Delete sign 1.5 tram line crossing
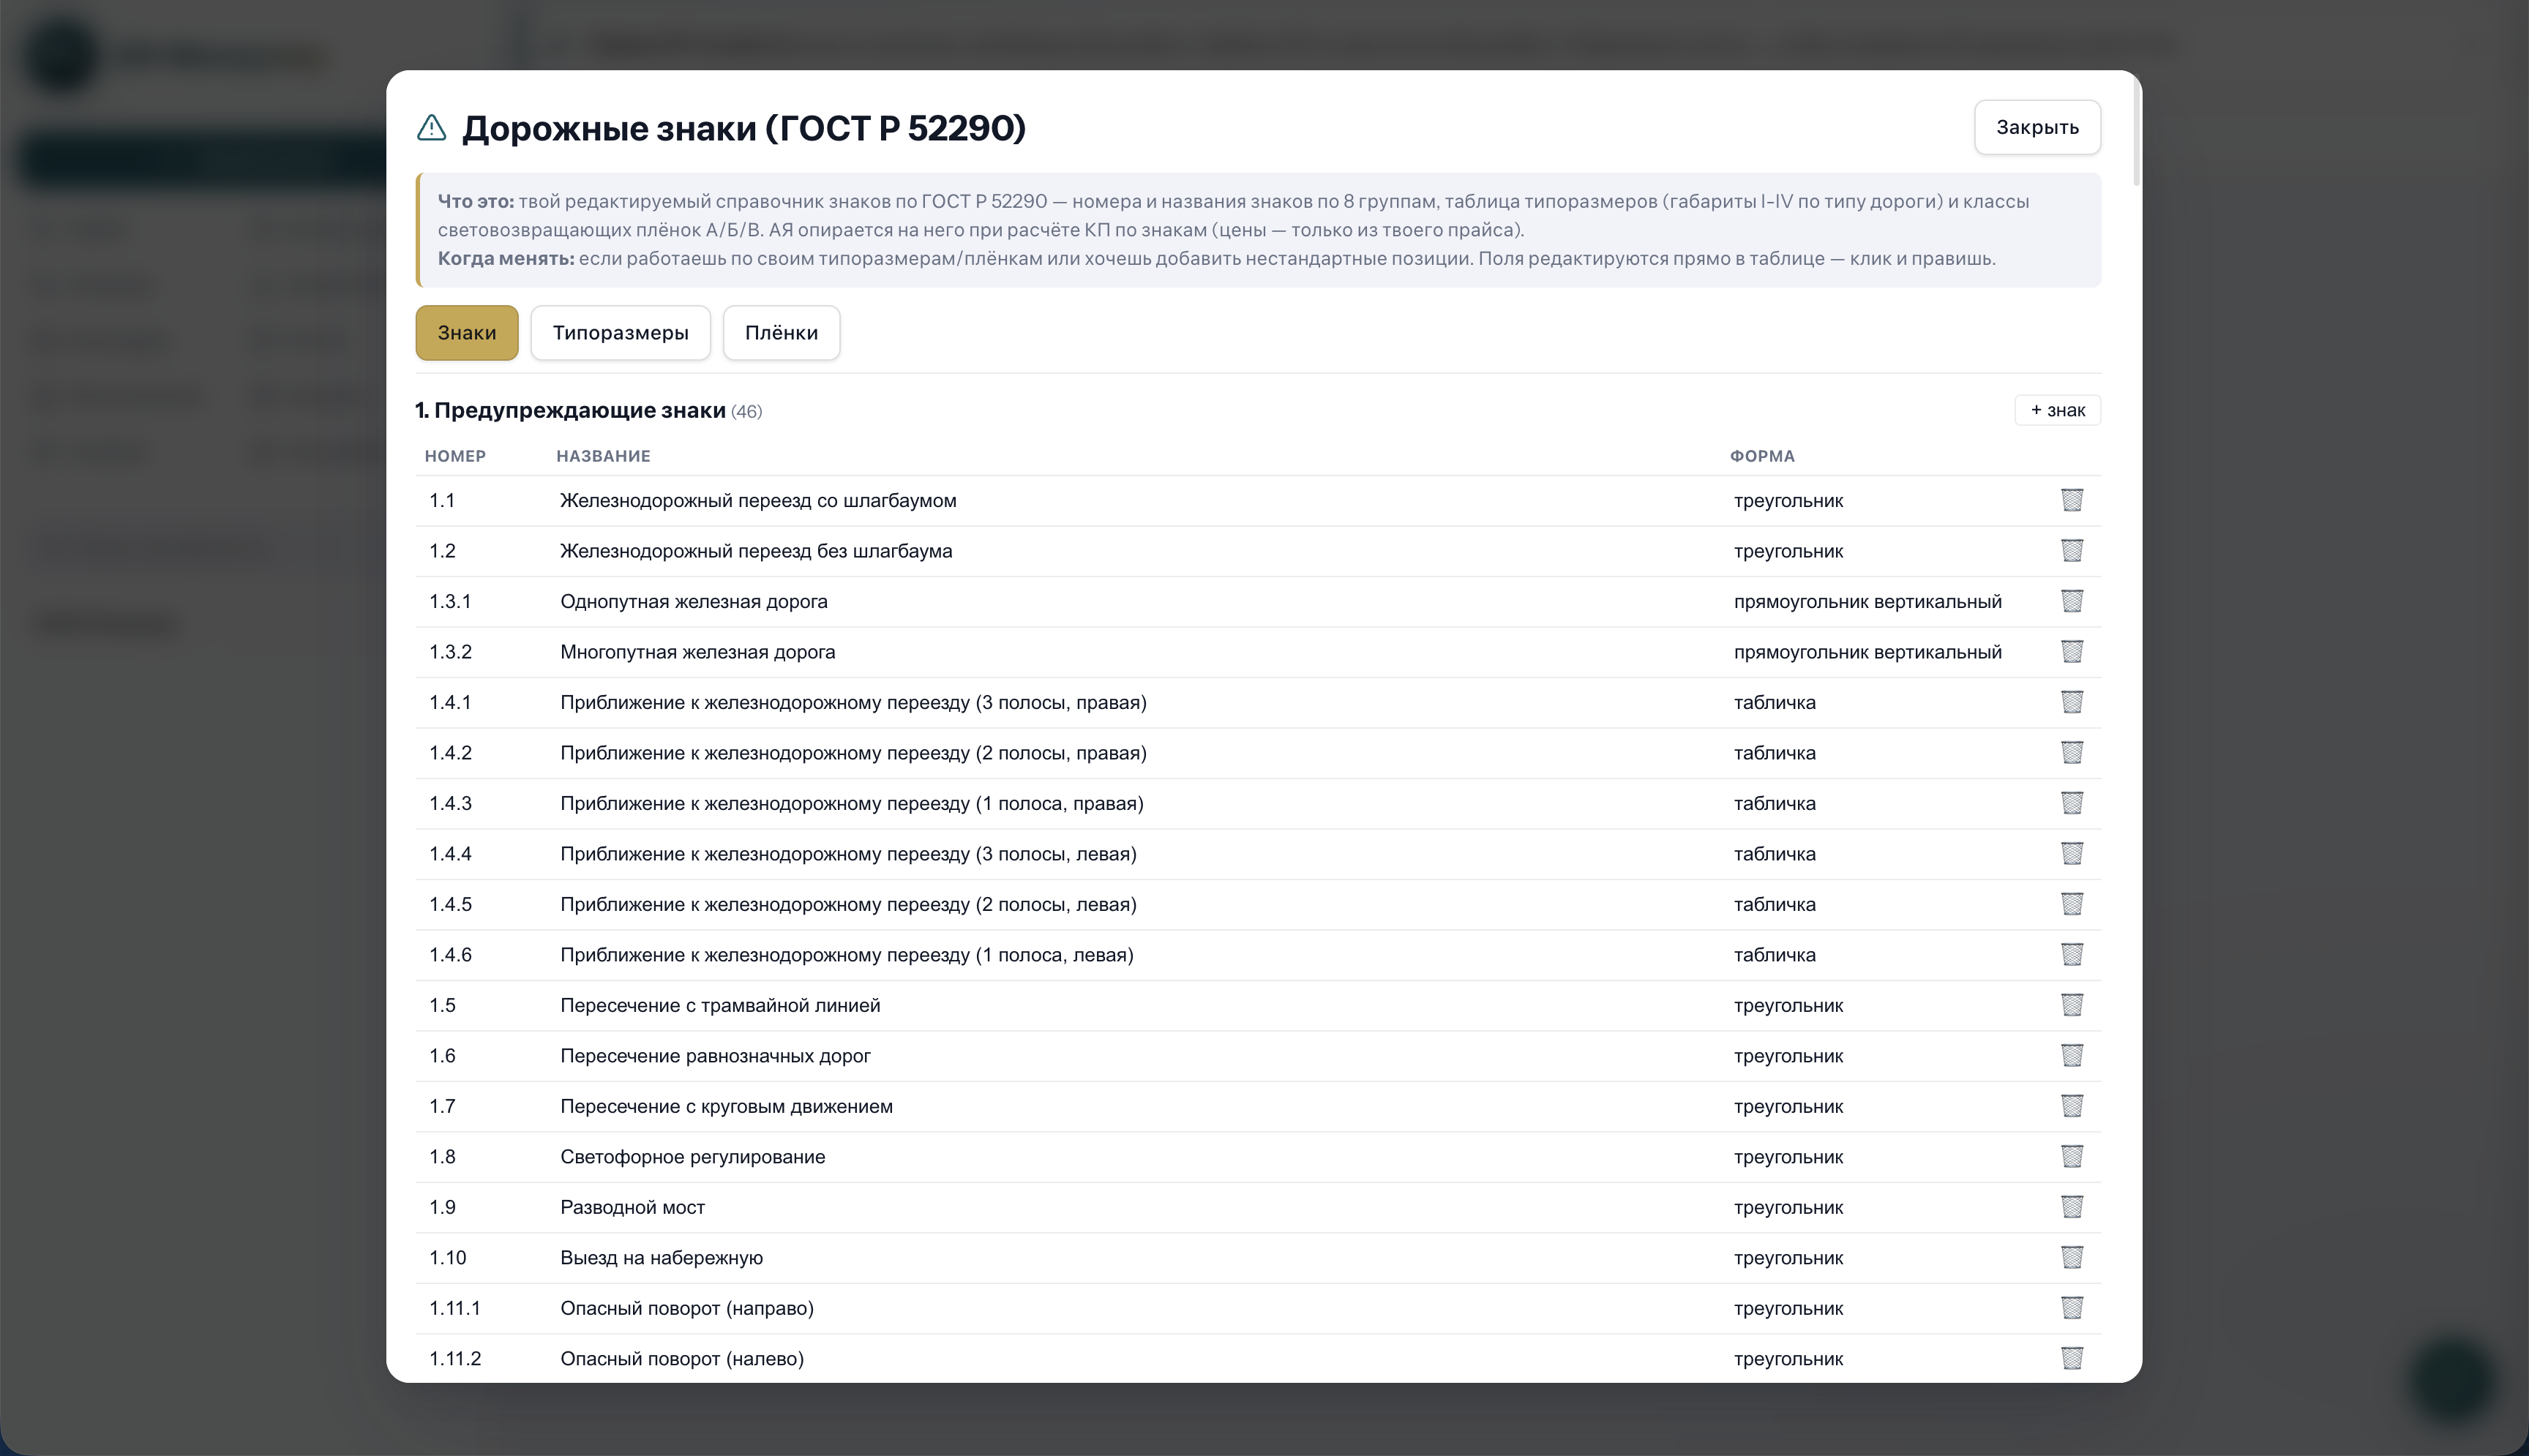The image size is (2529, 1456). (2071, 1005)
